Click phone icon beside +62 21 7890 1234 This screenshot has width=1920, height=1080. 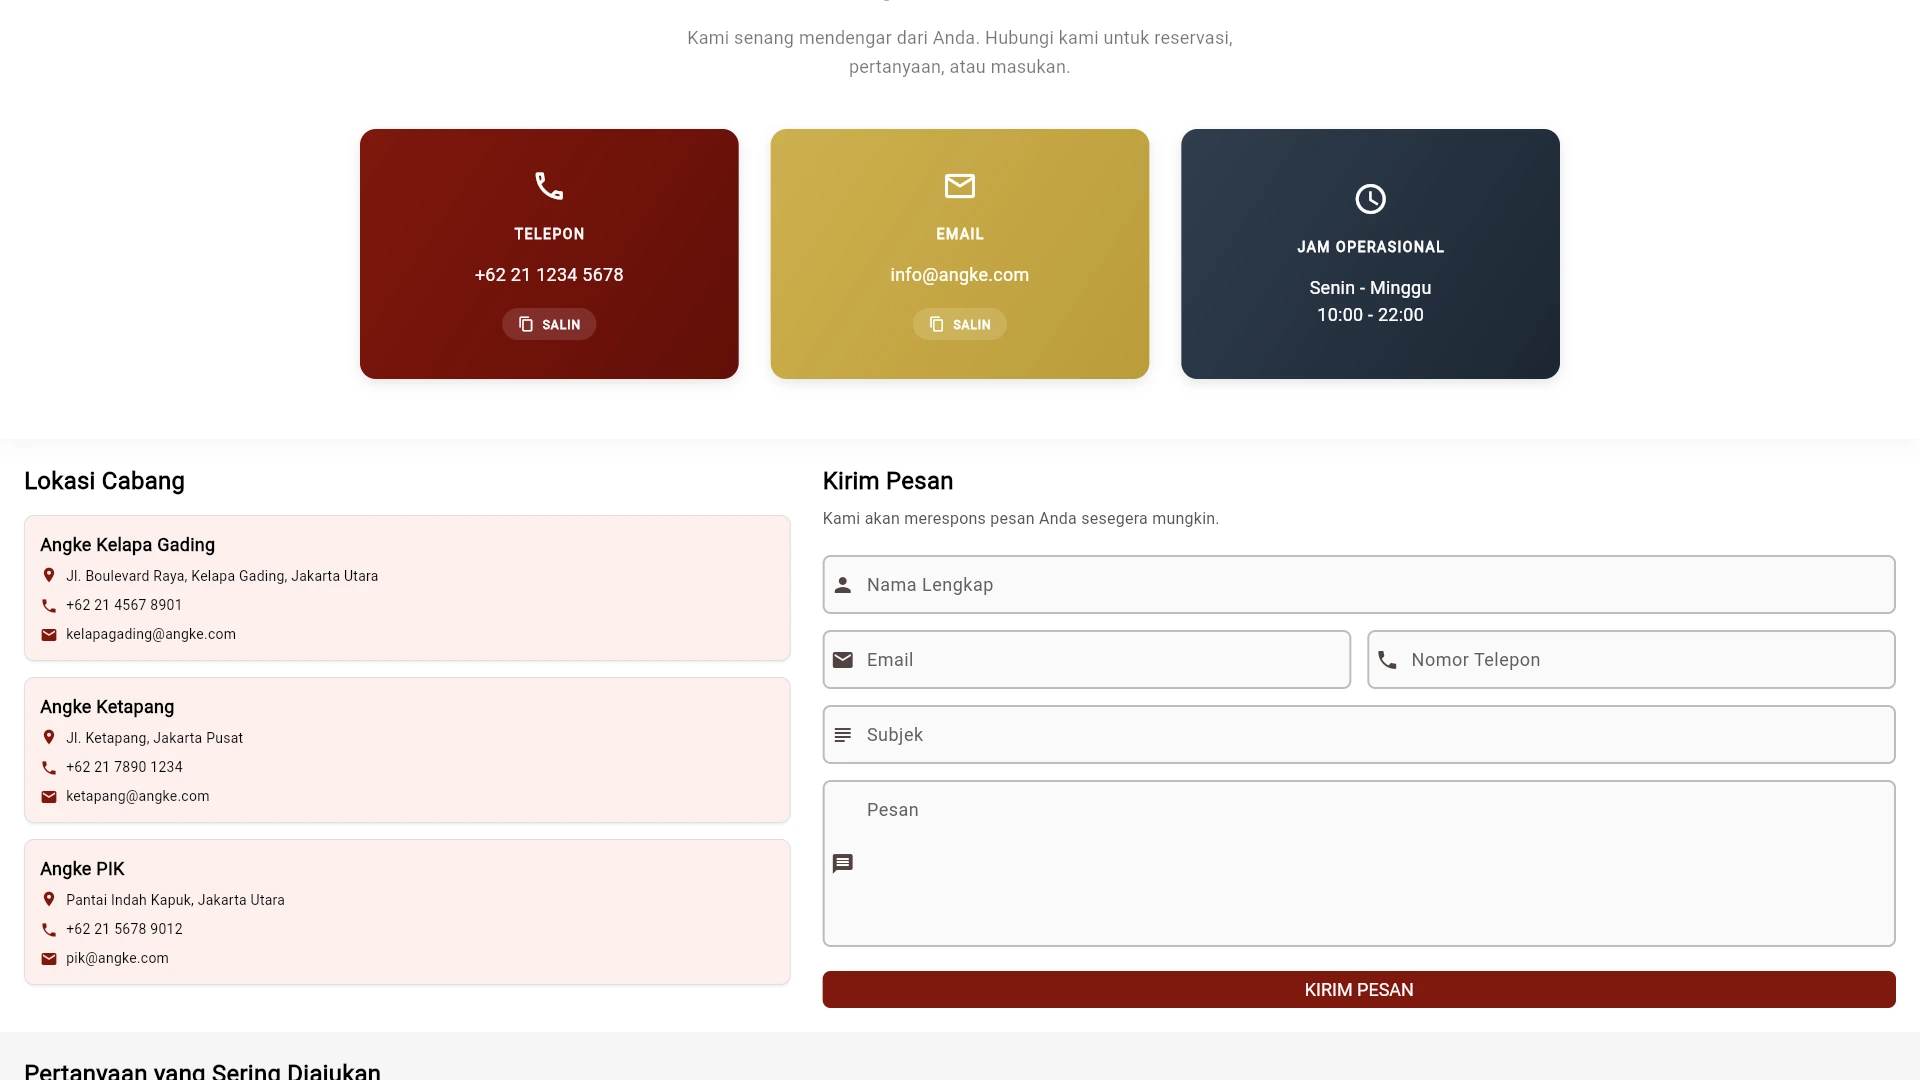point(49,768)
